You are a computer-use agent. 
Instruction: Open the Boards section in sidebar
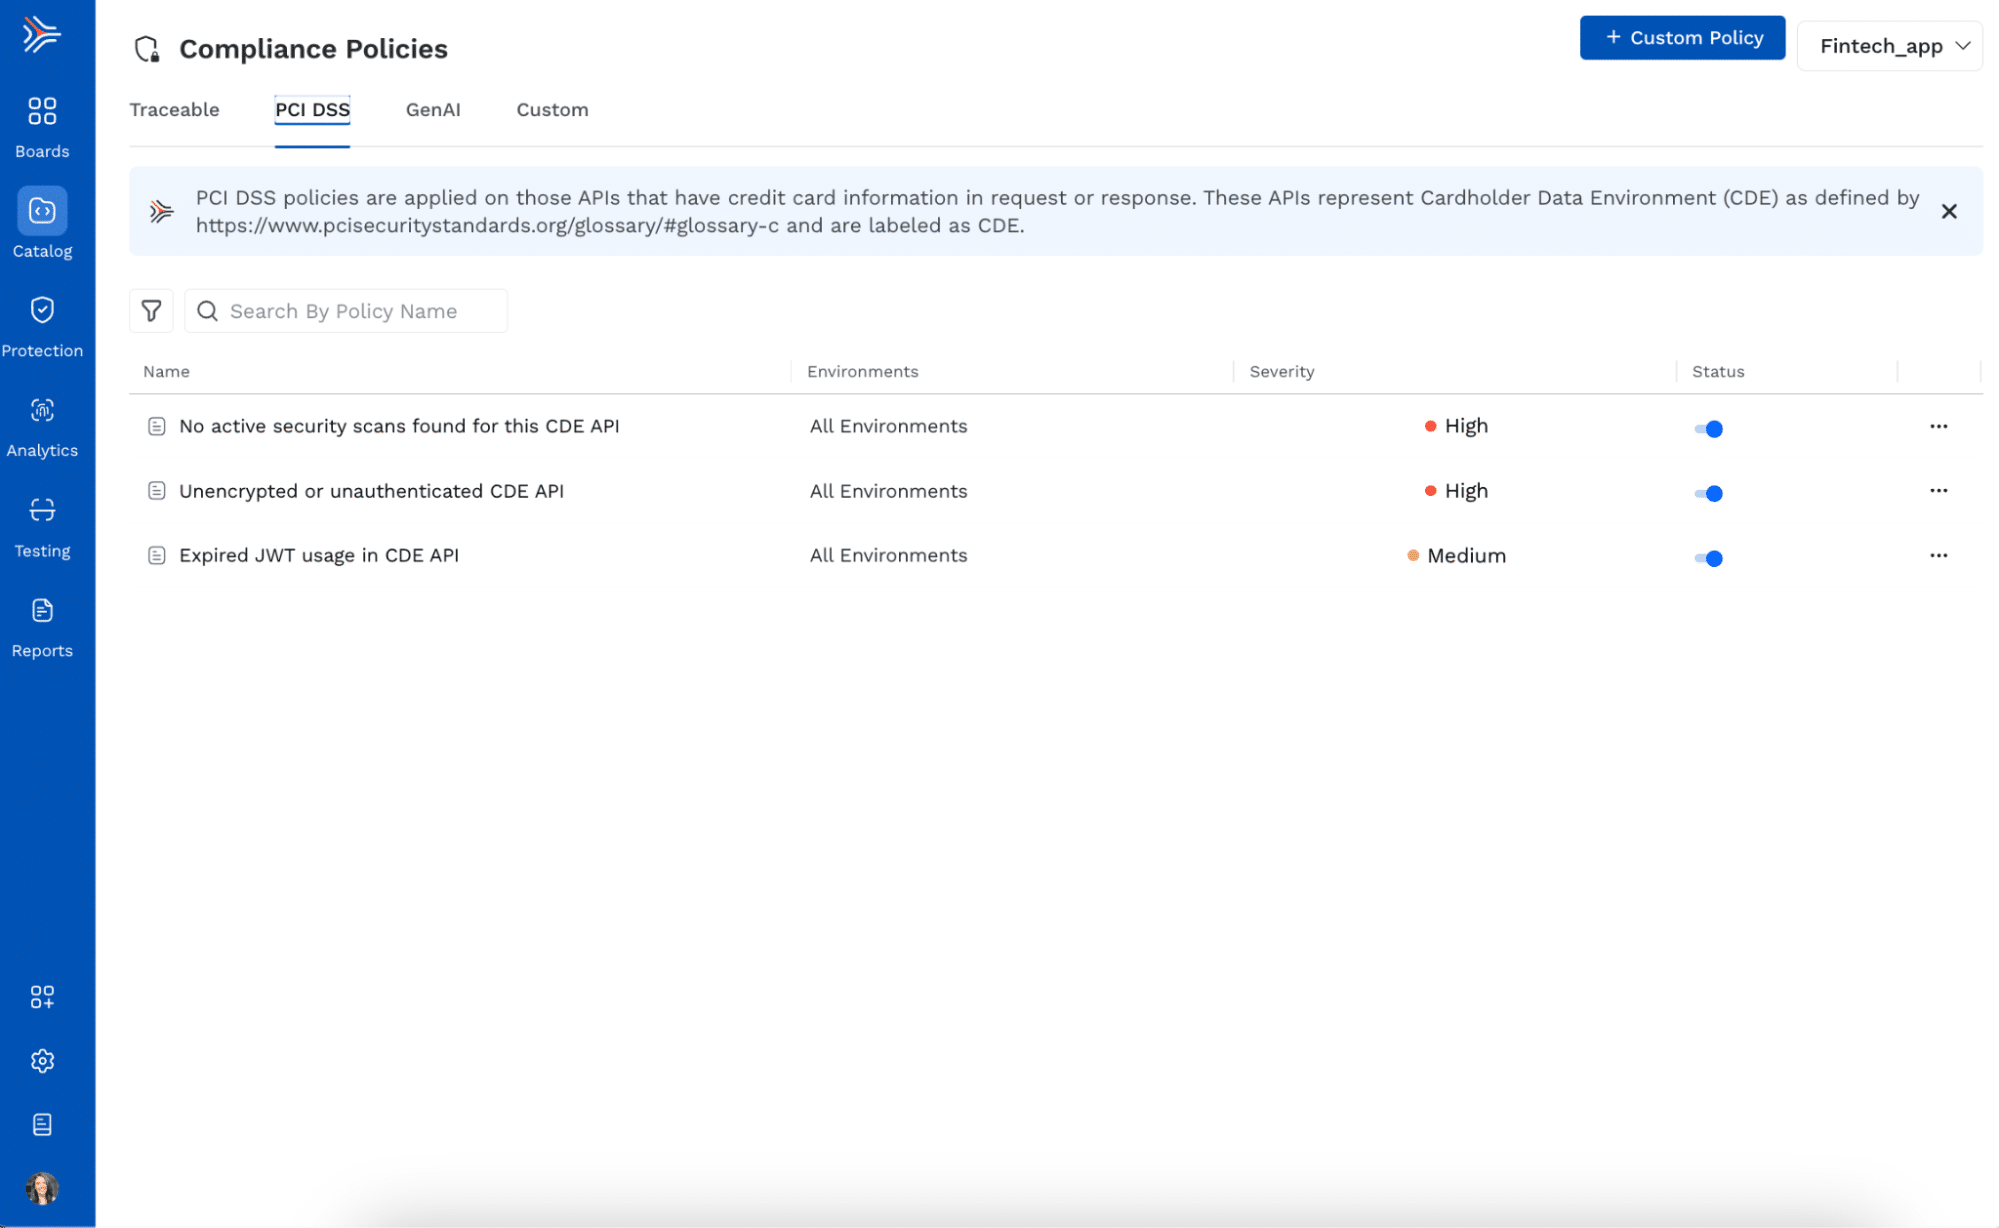tap(42, 126)
